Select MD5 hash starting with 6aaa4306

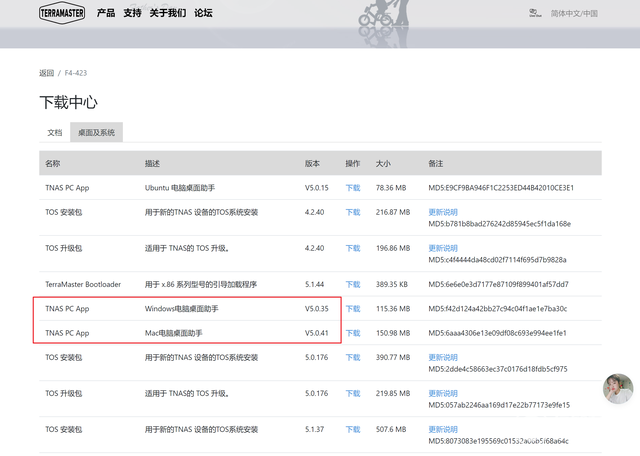pyautogui.click(x=497, y=333)
